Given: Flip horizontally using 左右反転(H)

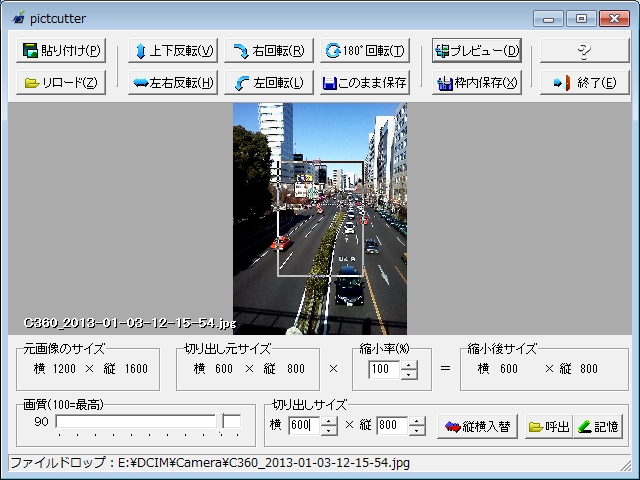Looking at the screenshot, I should [x=173, y=82].
